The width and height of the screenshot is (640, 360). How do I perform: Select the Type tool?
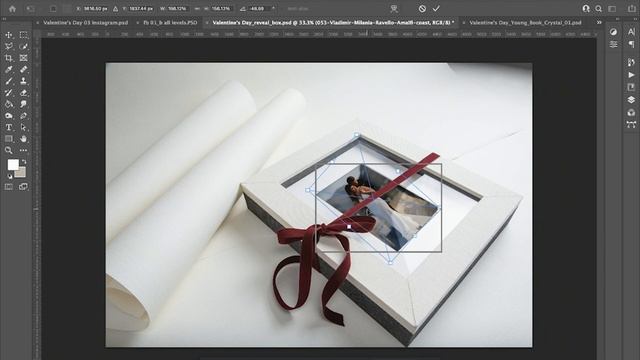coord(9,127)
